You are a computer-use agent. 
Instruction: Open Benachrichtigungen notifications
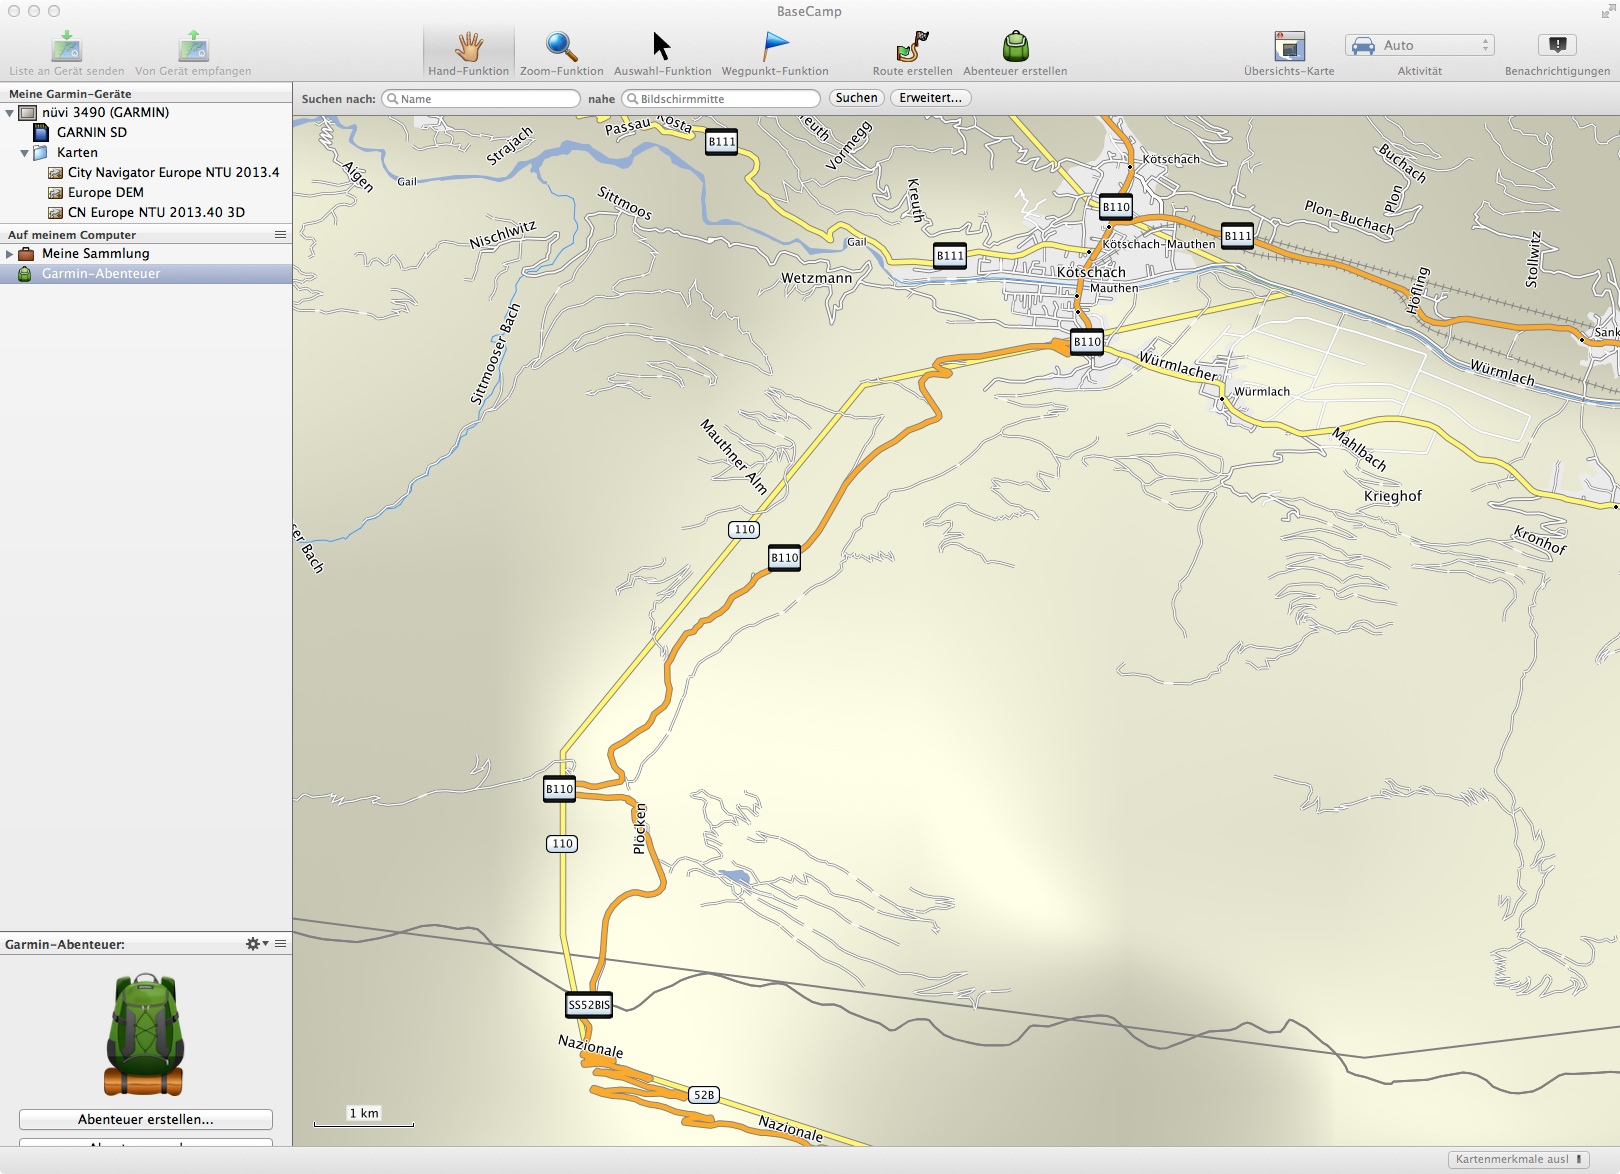click(1557, 45)
